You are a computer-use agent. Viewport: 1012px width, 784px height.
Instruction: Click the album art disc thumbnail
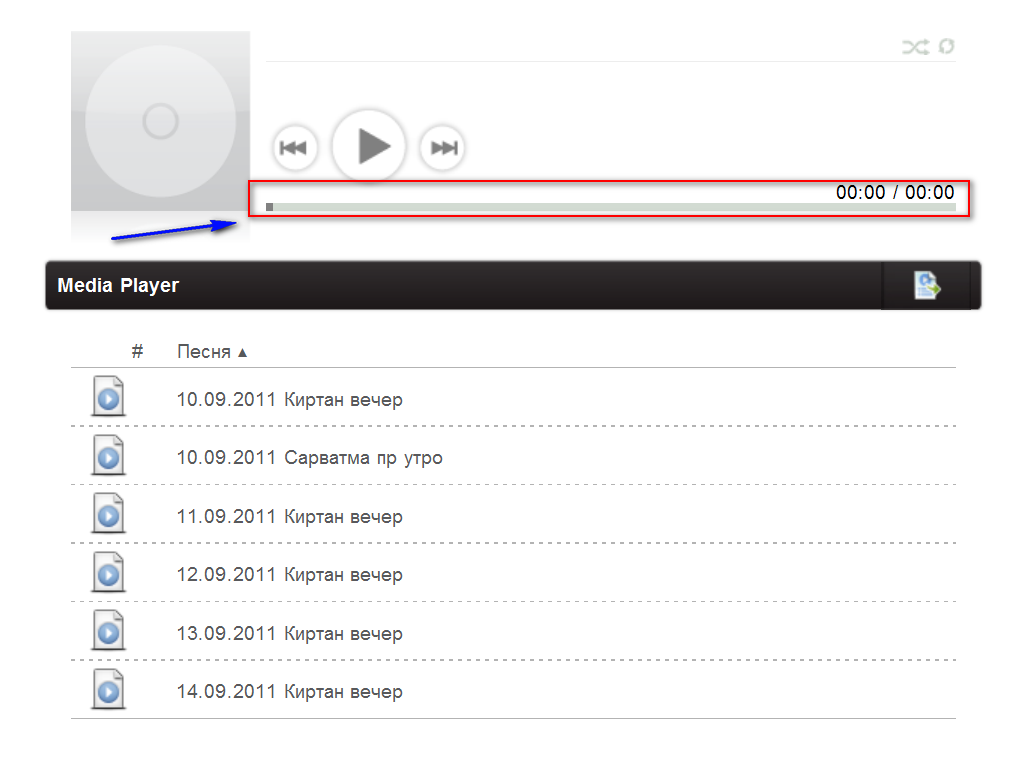160,121
